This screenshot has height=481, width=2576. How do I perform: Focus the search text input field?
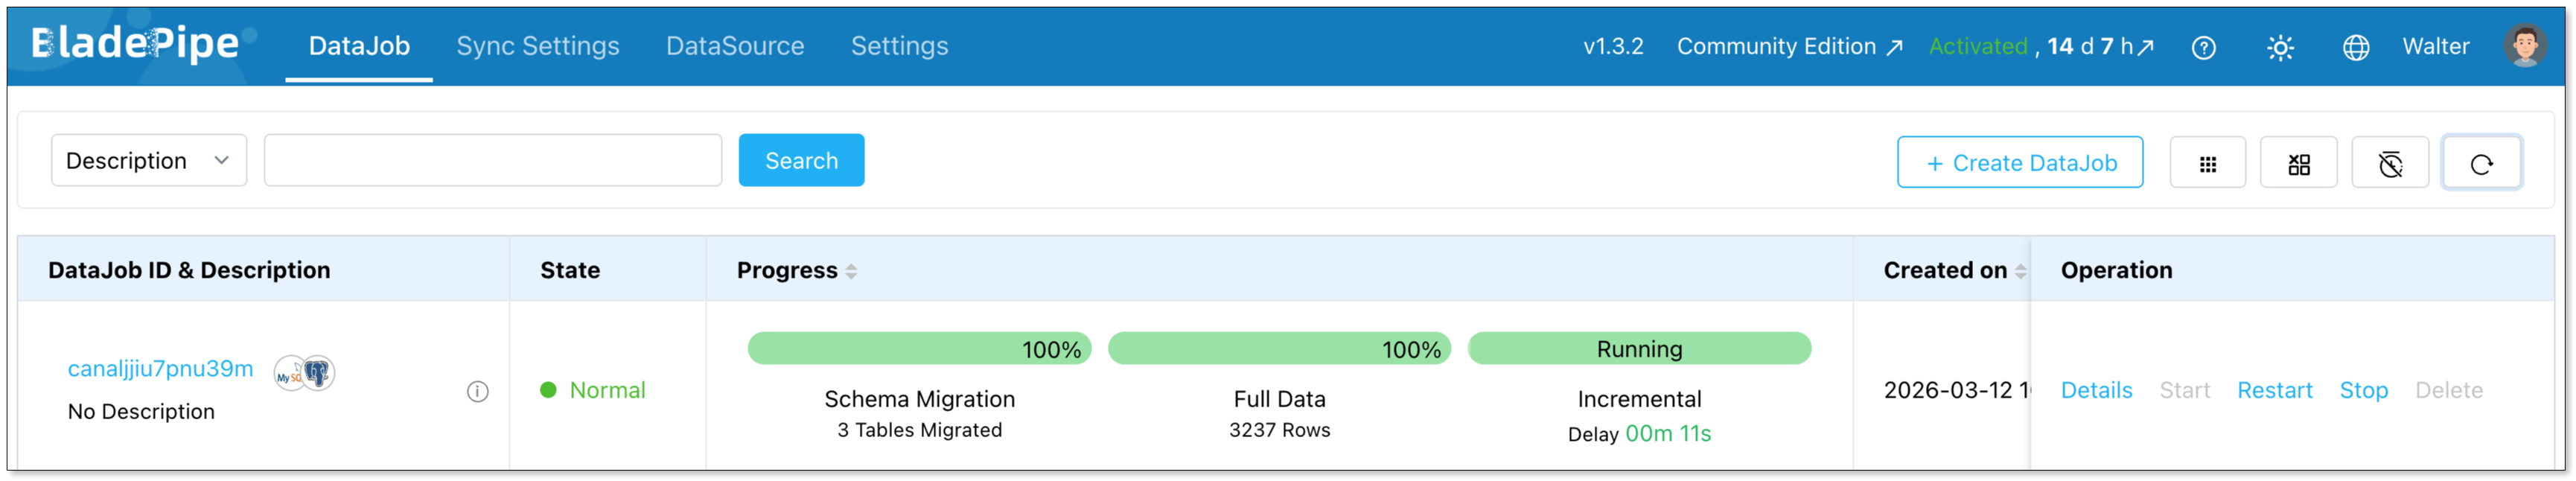click(x=492, y=161)
